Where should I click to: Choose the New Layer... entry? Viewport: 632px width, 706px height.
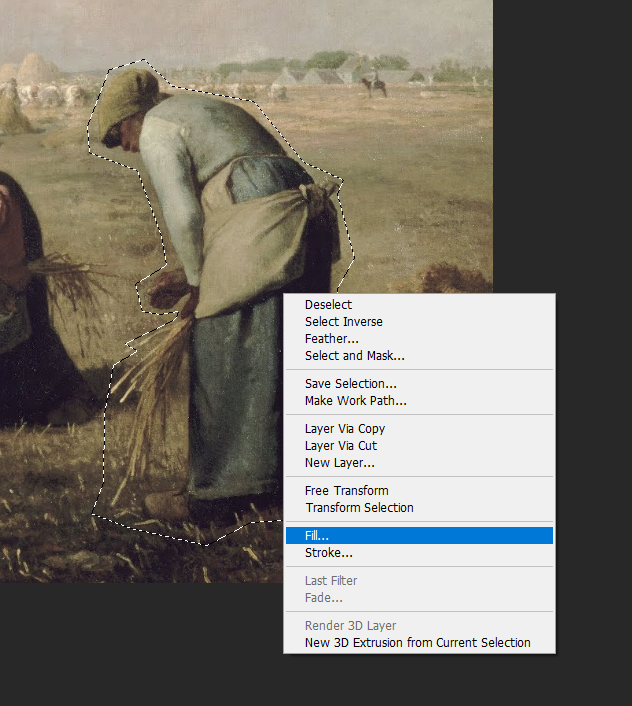pyautogui.click(x=419, y=463)
